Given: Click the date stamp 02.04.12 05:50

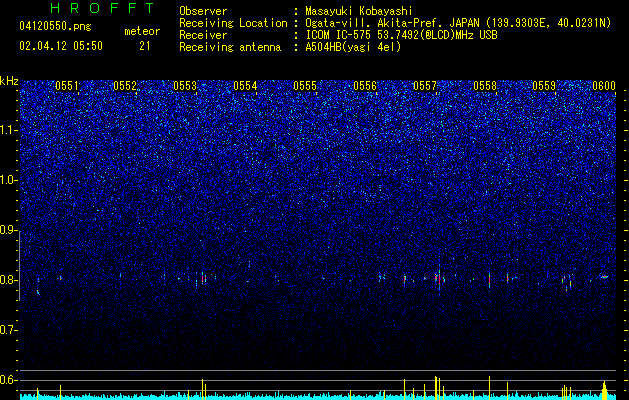Looking at the screenshot, I should (61, 46).
